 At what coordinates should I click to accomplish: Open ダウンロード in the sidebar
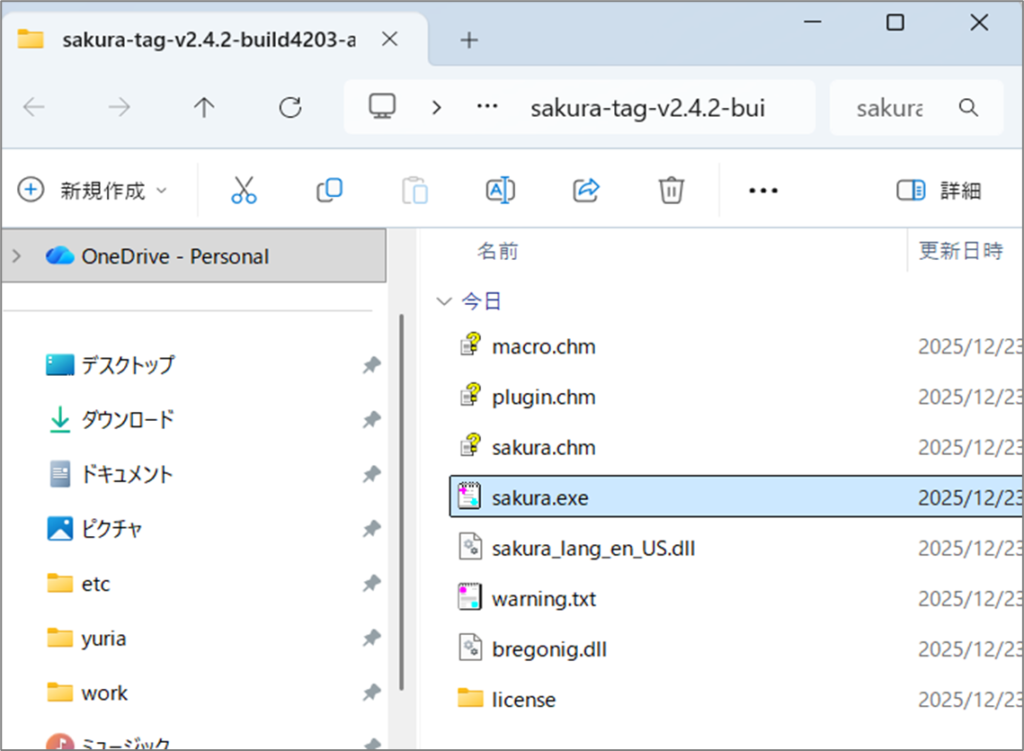127,420
